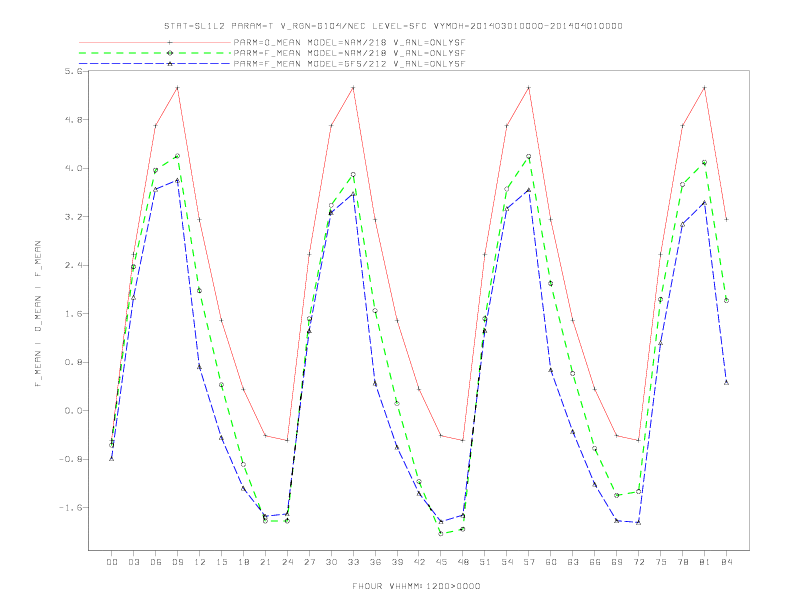Click the y-axis tick label -1.6

pyautogui.click(x=70, y=507)
